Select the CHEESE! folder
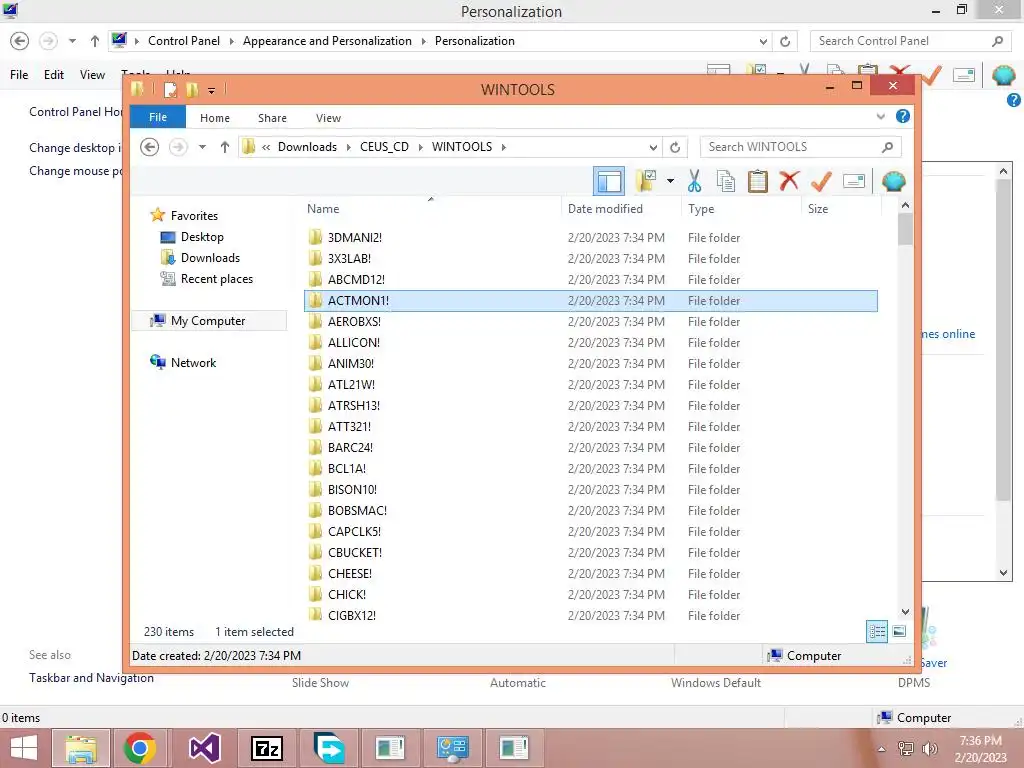The height and width of the screenshot is (768, 1024). pos(590,573)
